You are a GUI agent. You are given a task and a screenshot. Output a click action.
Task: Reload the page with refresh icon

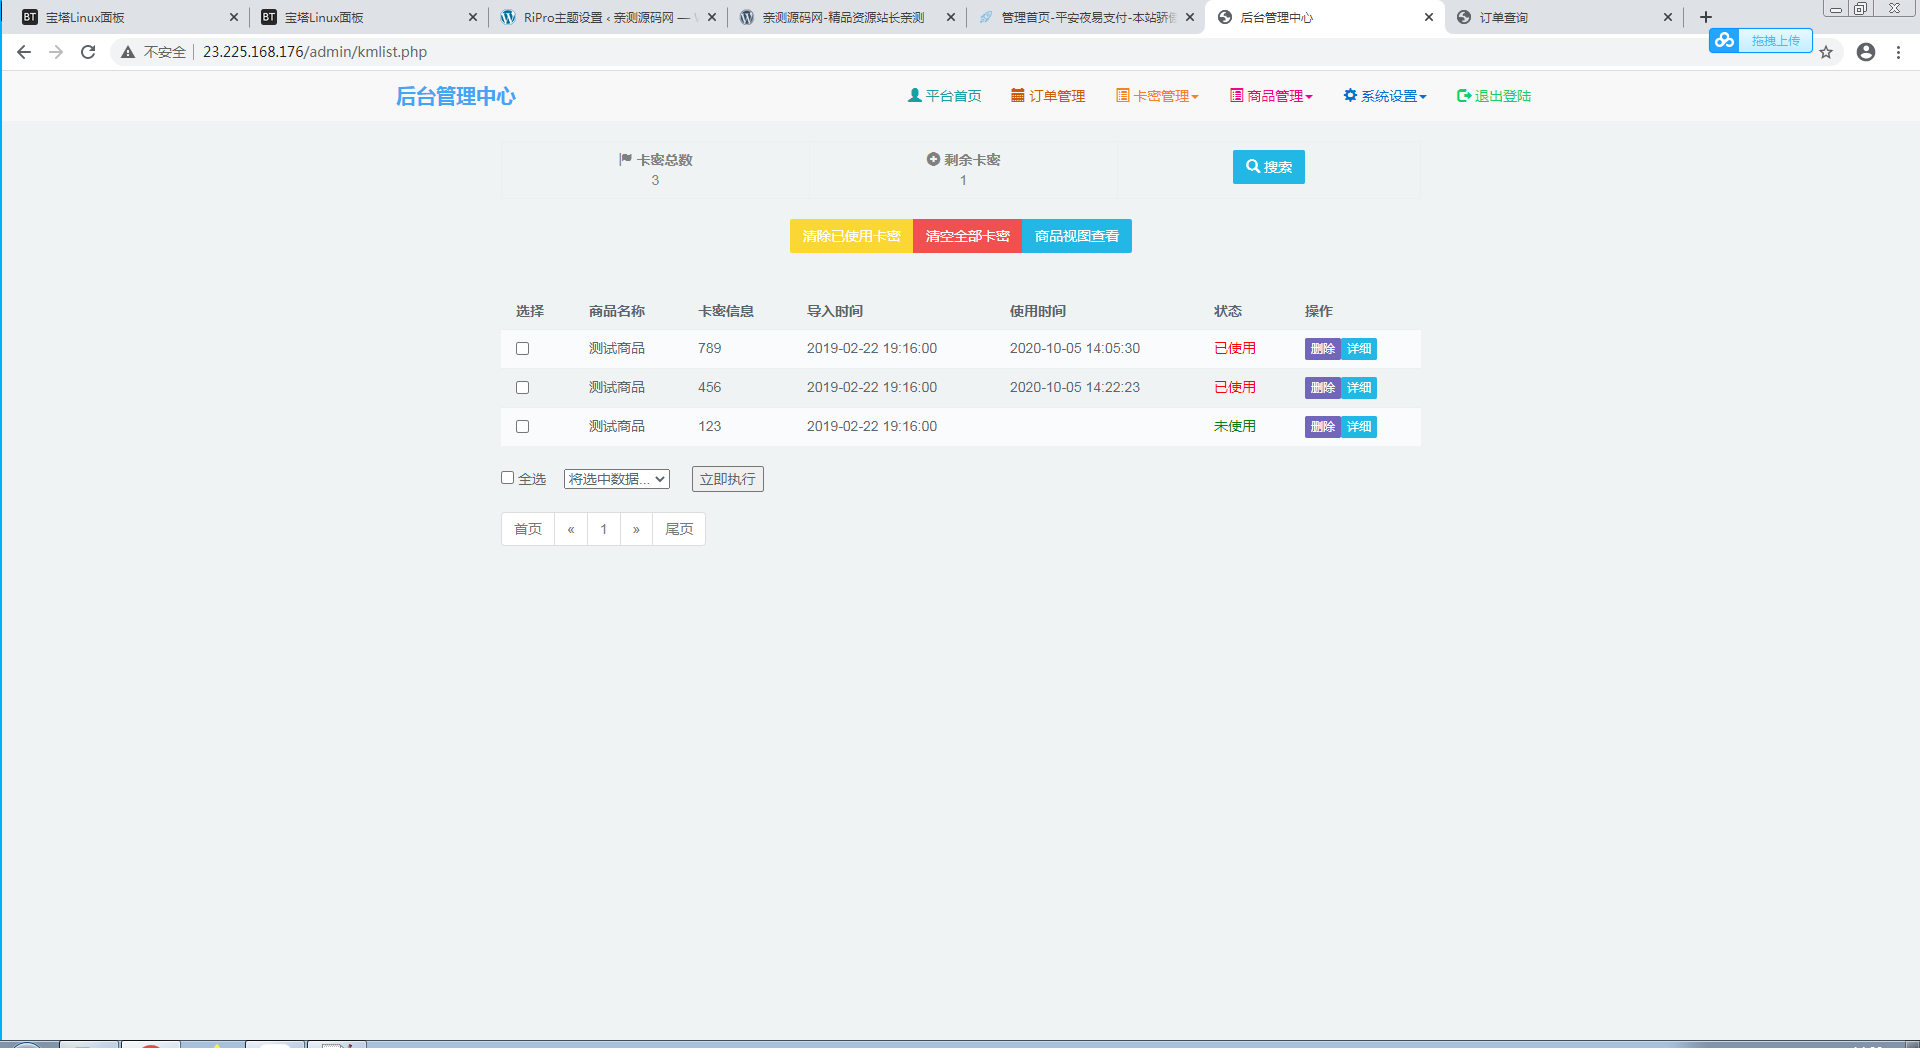[88, 52]
